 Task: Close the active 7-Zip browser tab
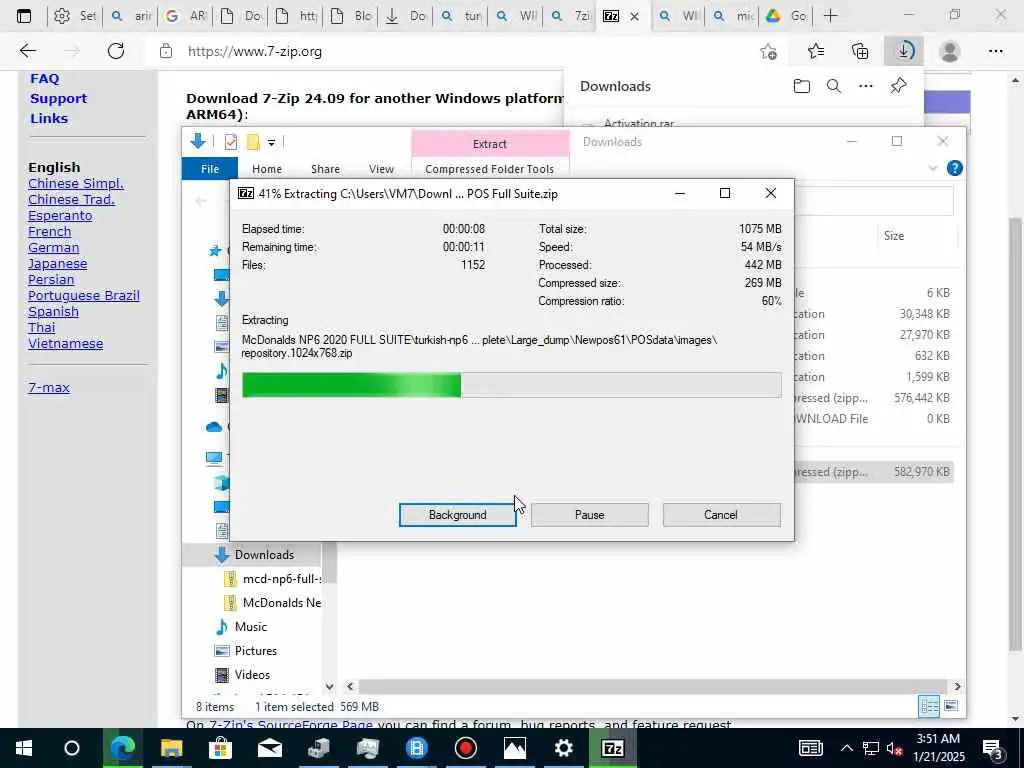click(x=634, y=16)
